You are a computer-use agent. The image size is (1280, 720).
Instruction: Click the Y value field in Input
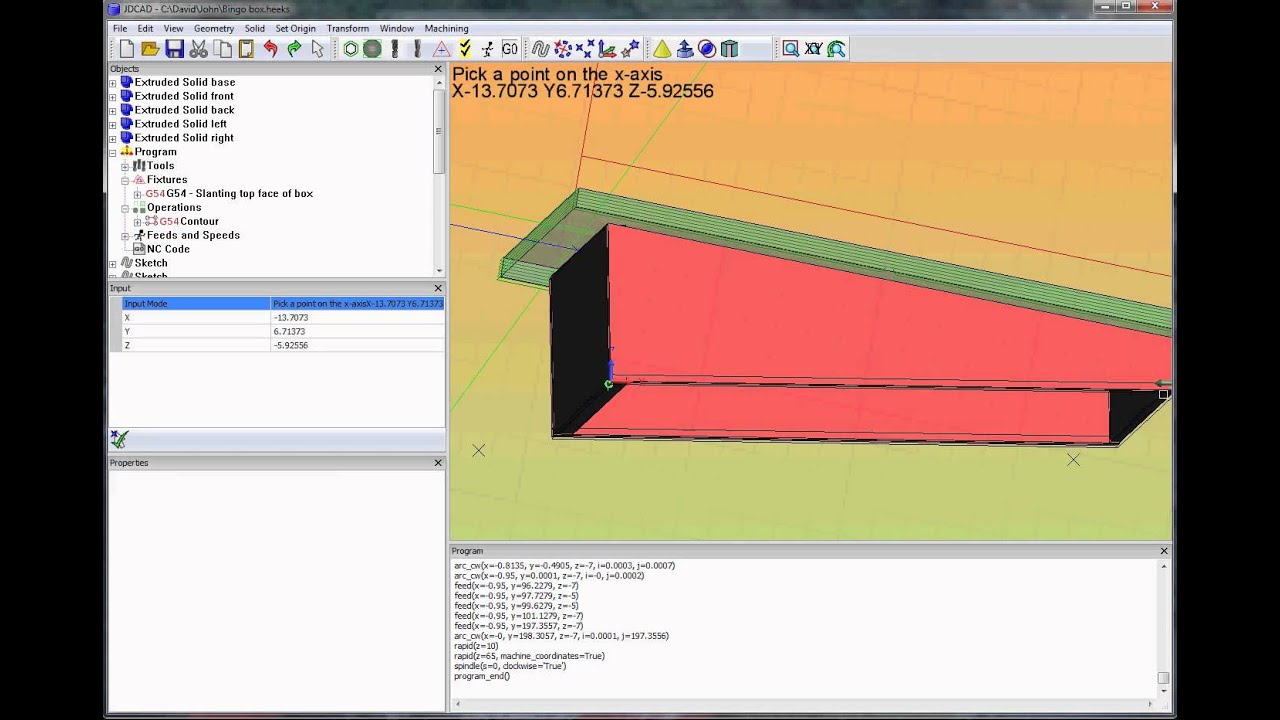coord(358,331)
